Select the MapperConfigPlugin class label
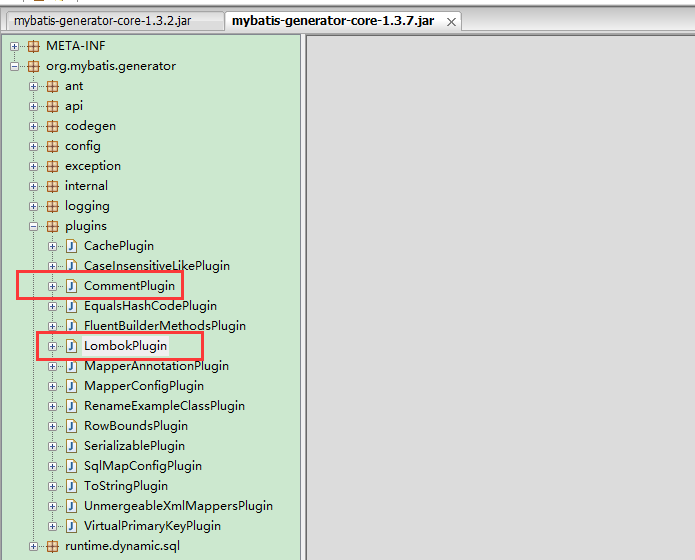This screenshot has height=560, width=695. pyautogui.click(x=144, y=386)
